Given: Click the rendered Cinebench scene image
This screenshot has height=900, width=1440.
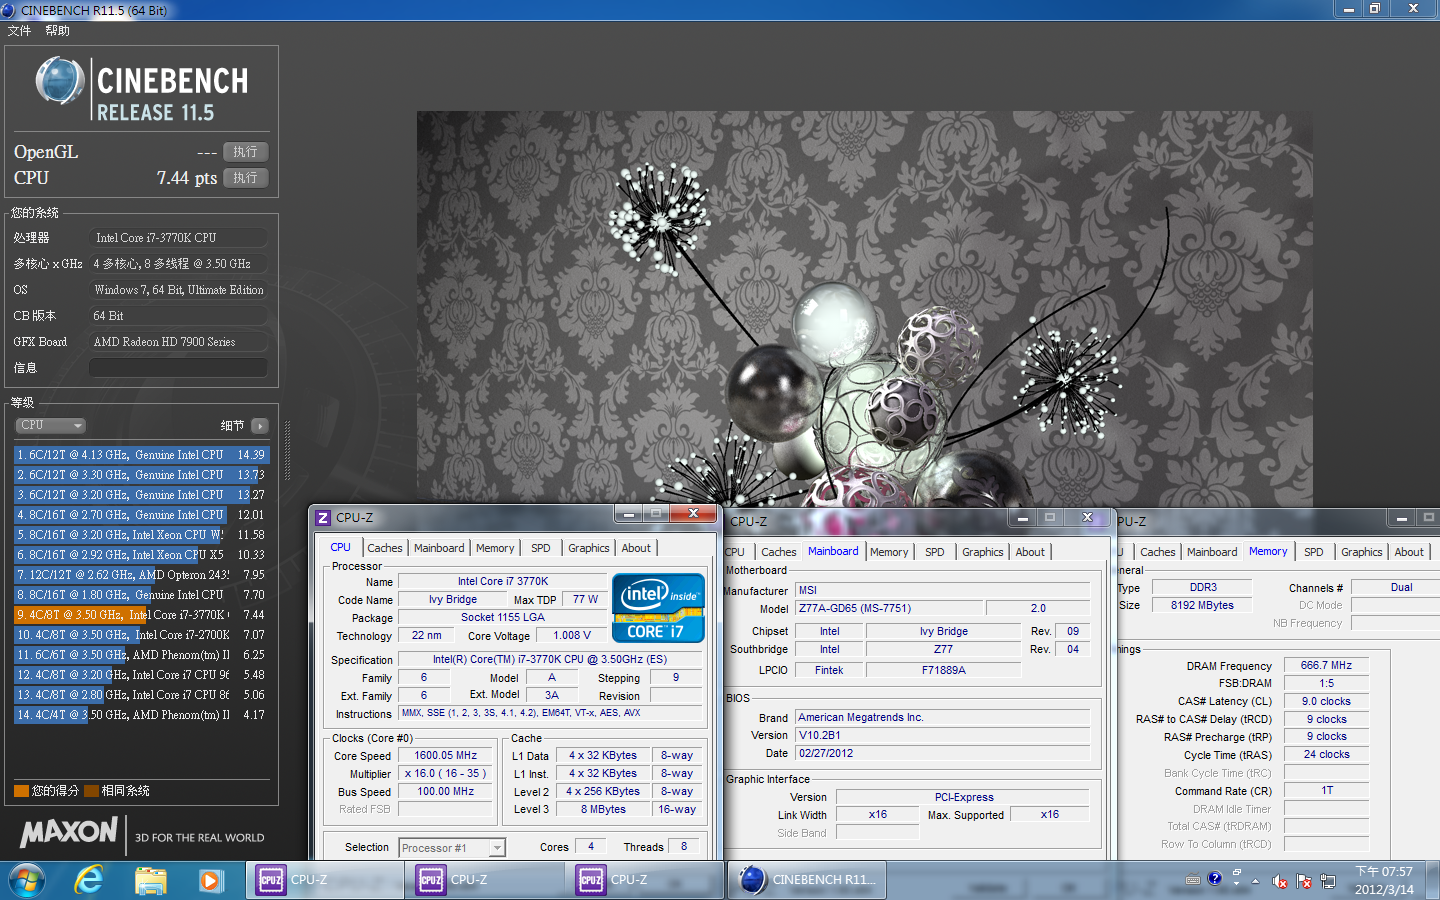Looking at the screenshot, I should point(864,308).
